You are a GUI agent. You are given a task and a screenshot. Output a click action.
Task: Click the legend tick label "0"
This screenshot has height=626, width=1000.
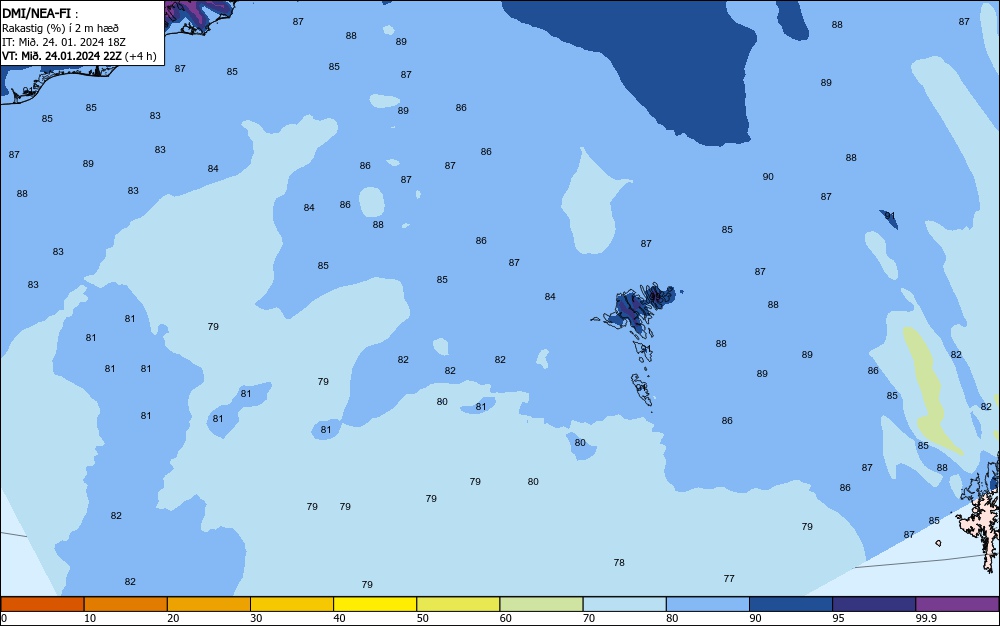4,618
